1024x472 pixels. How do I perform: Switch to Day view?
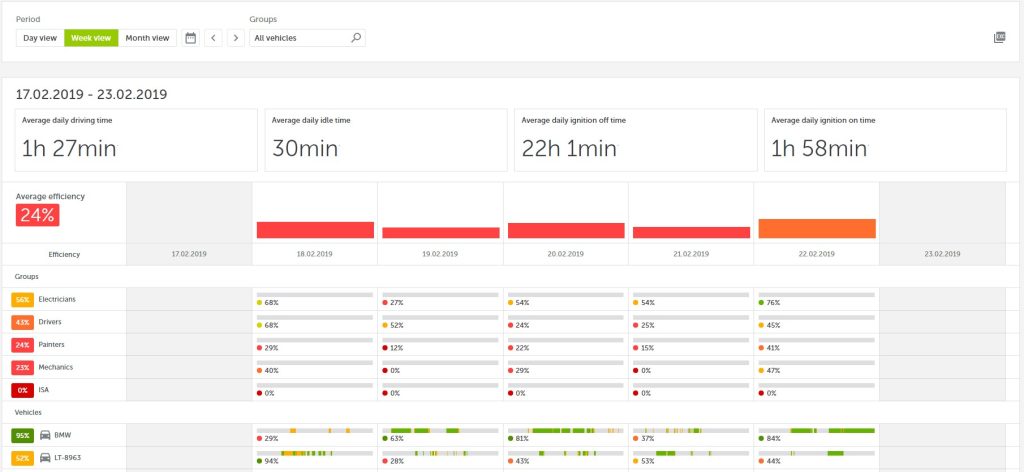coord(40,38)
